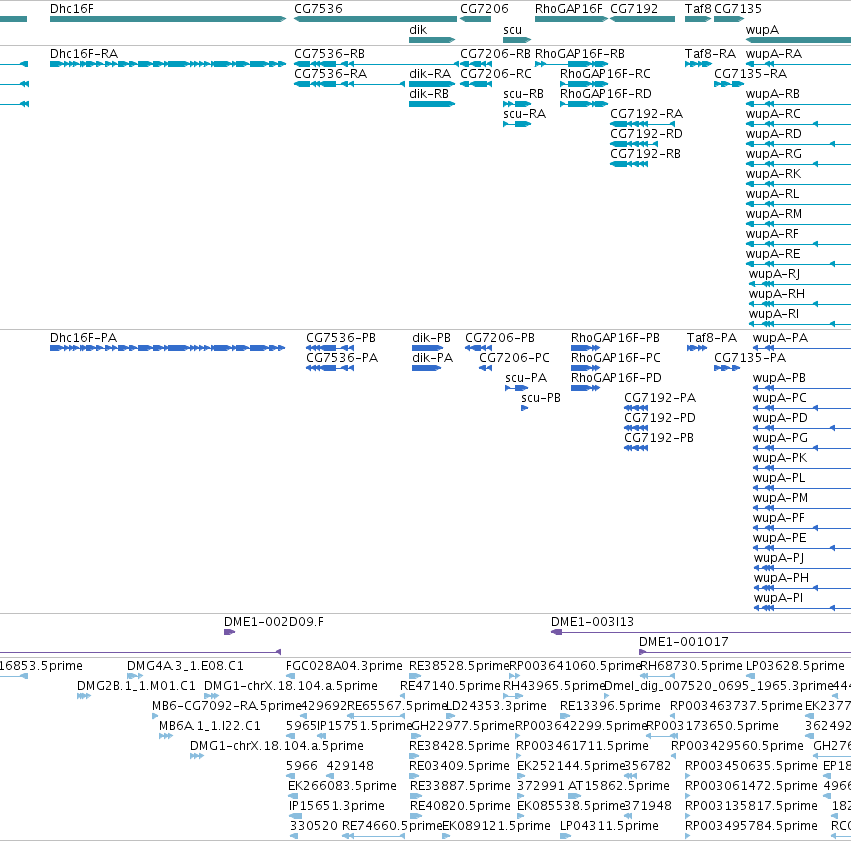851x841 pixels.
Task: Click transcript CG7192-RD
Action: coord(634,144)
